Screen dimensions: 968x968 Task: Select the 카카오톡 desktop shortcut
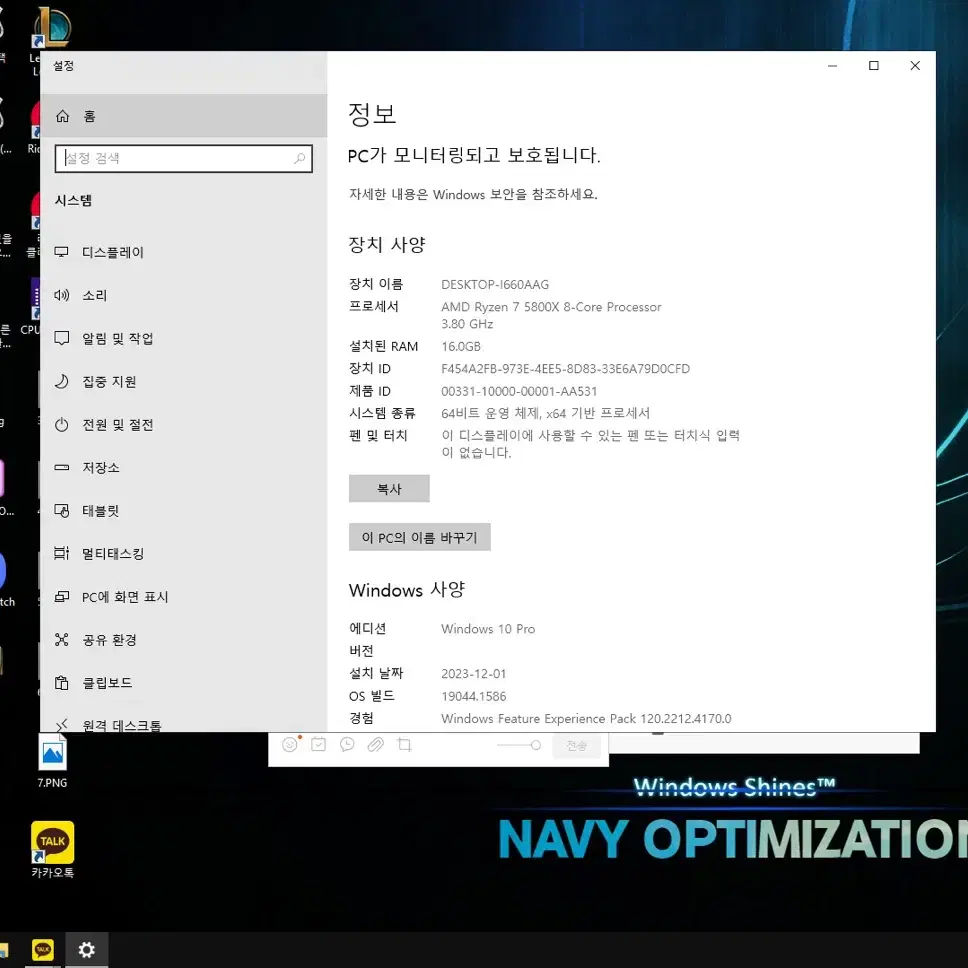52,850
